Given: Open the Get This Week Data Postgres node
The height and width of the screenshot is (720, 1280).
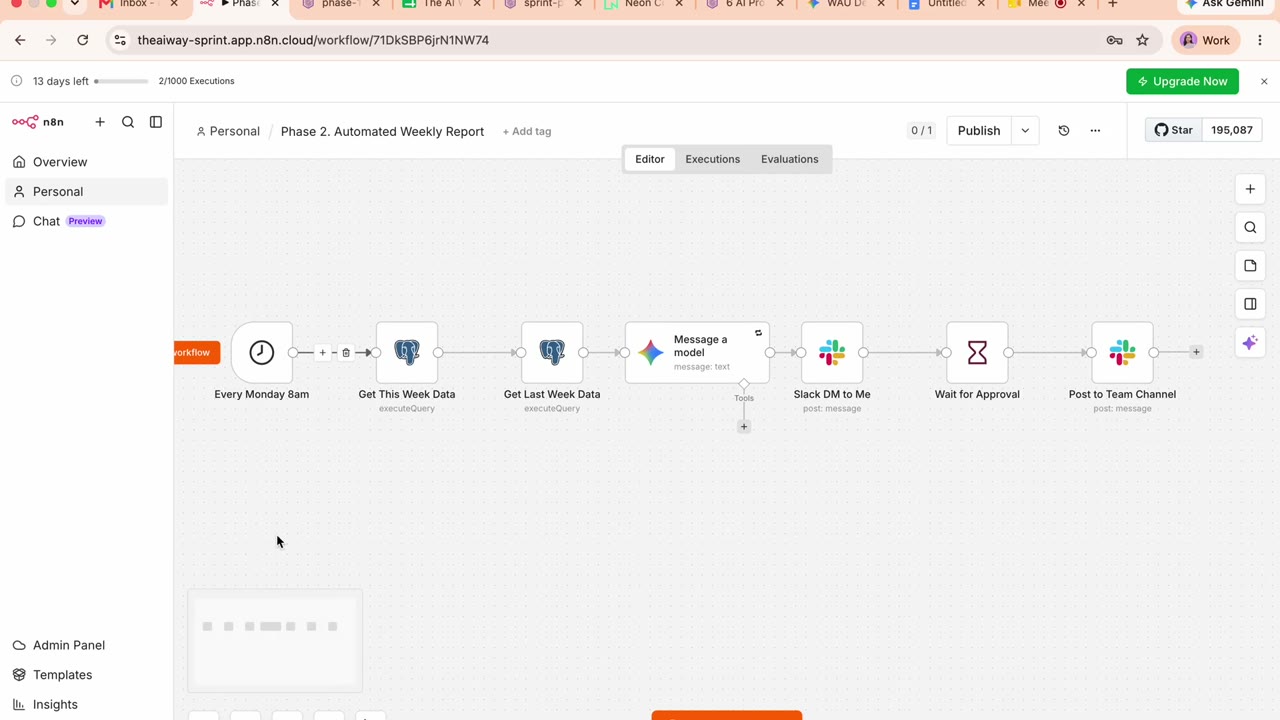Looking at the screenshot, I should click(x=407, y=352).
